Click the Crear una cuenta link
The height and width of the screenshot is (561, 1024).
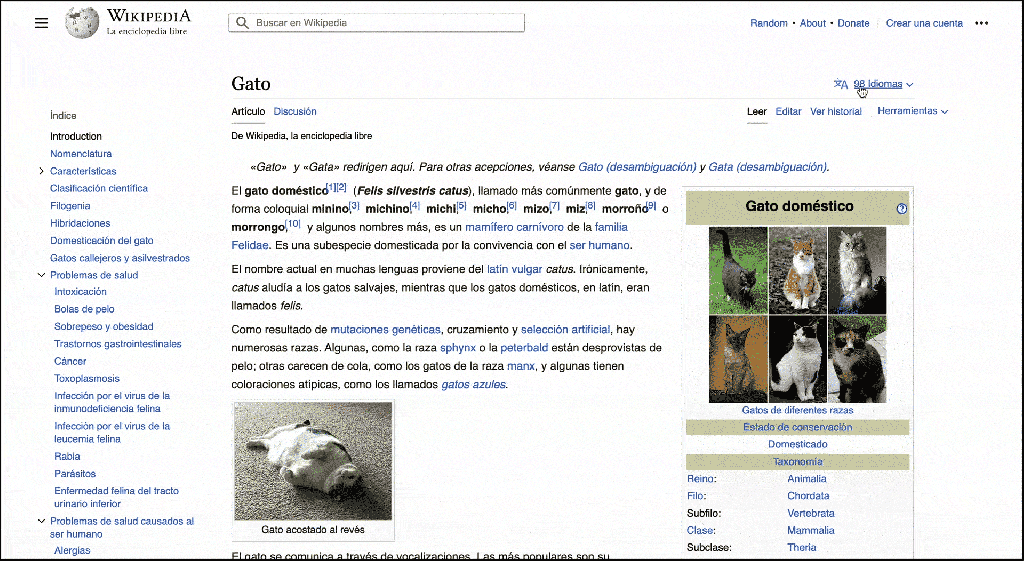click(924, 23)
